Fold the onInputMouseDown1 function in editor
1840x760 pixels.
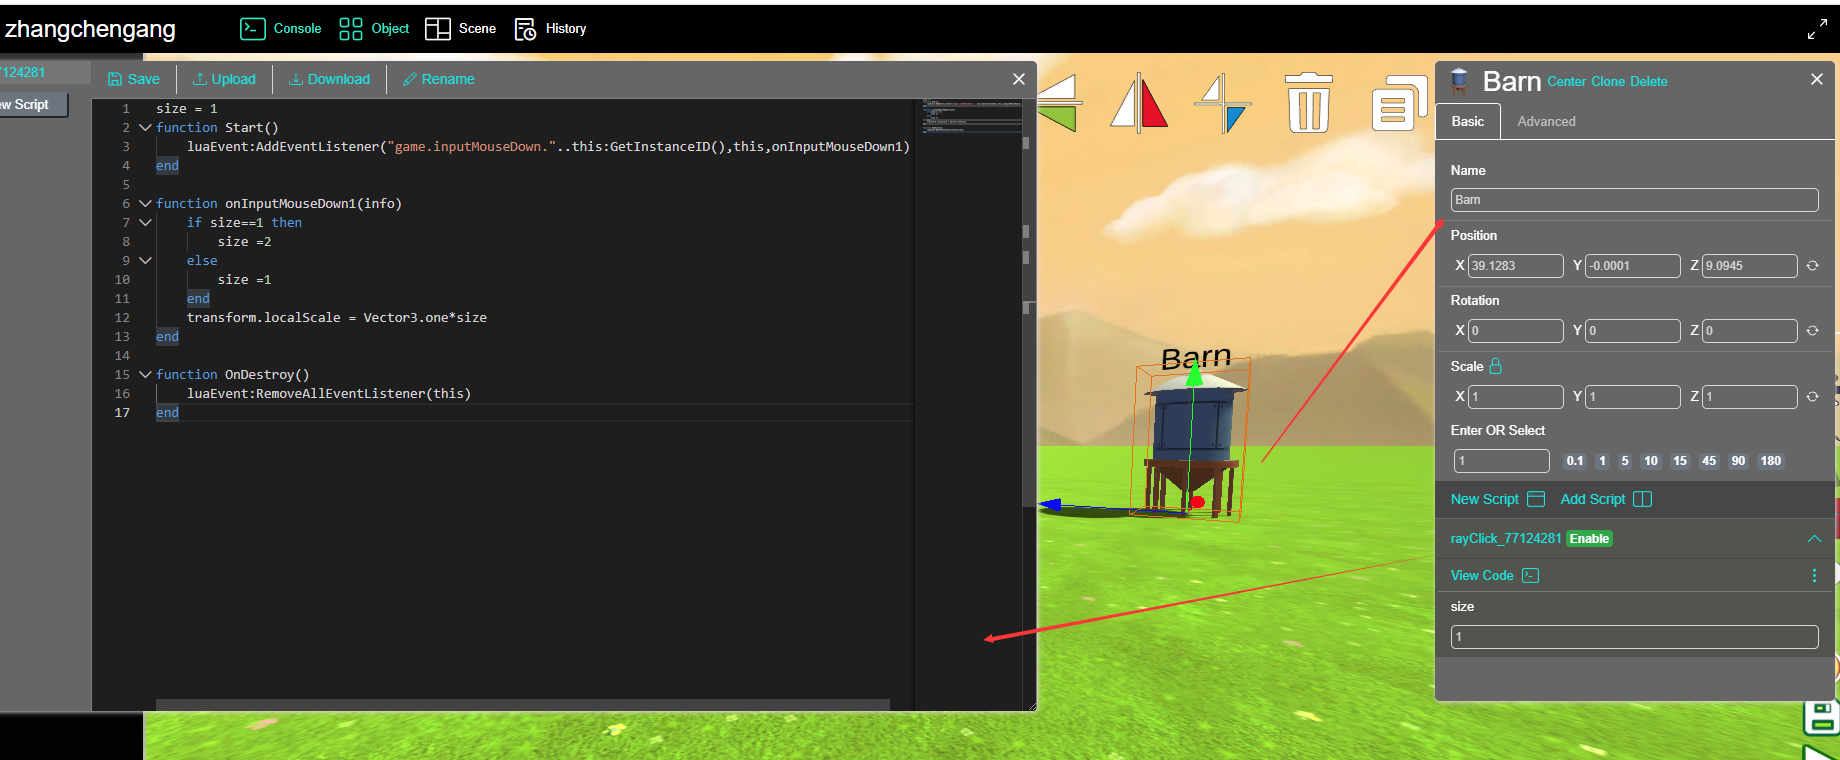click(x=145, y=204)
